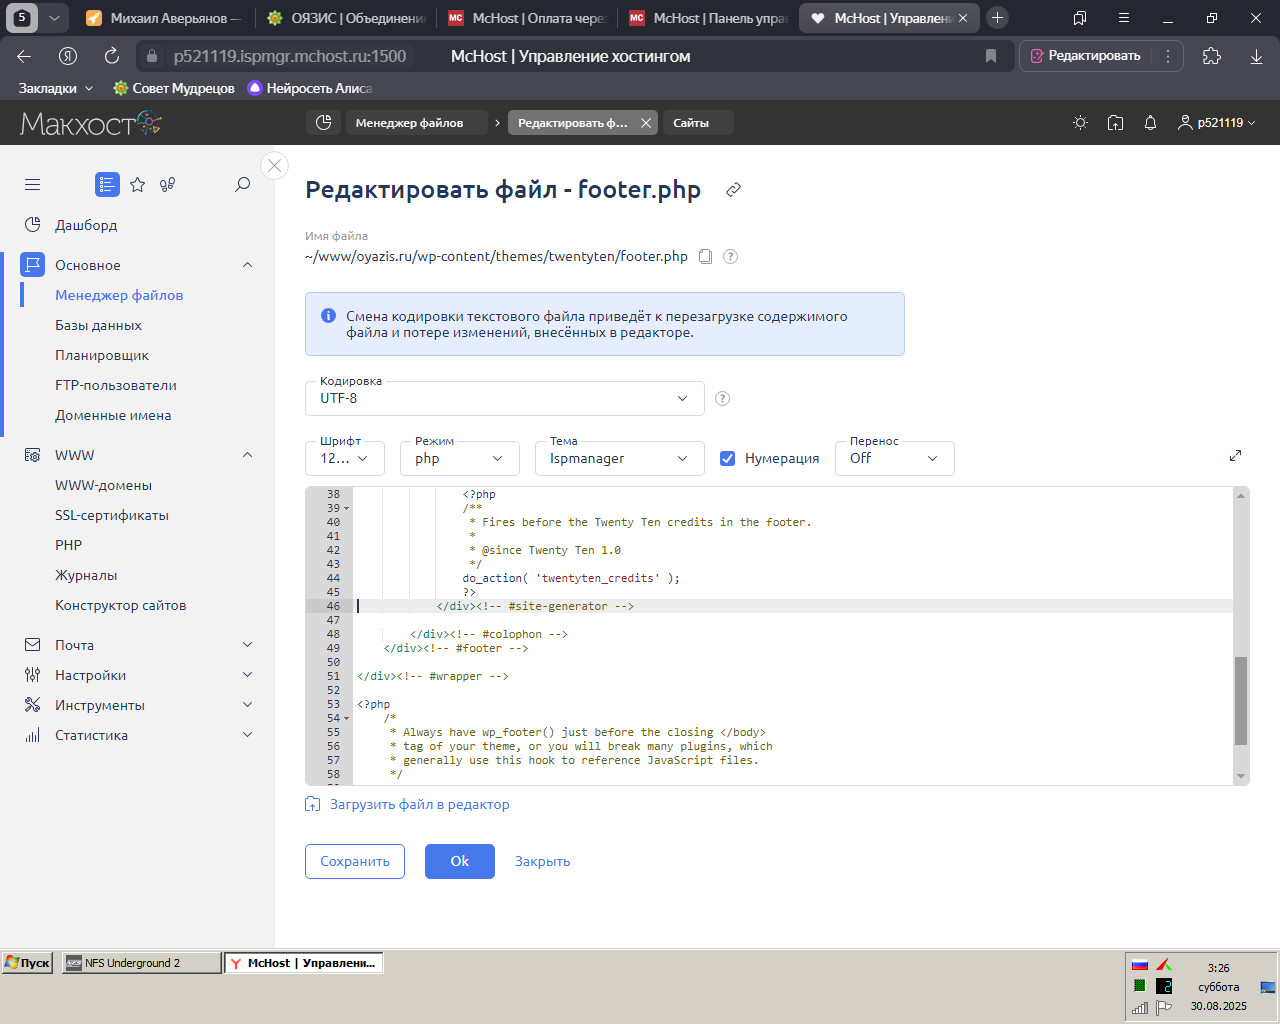Click the hamburger menu icon in sidebar
The height and width of the screenshot is (1024, 1280).
coord(33,184)
